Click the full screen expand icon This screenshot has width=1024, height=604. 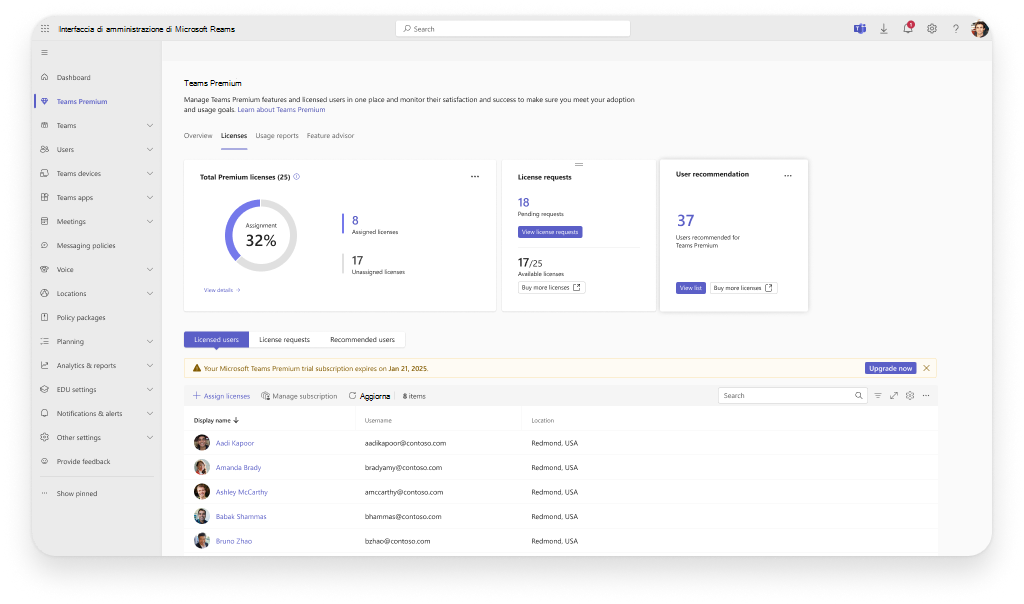pos(894,395)
